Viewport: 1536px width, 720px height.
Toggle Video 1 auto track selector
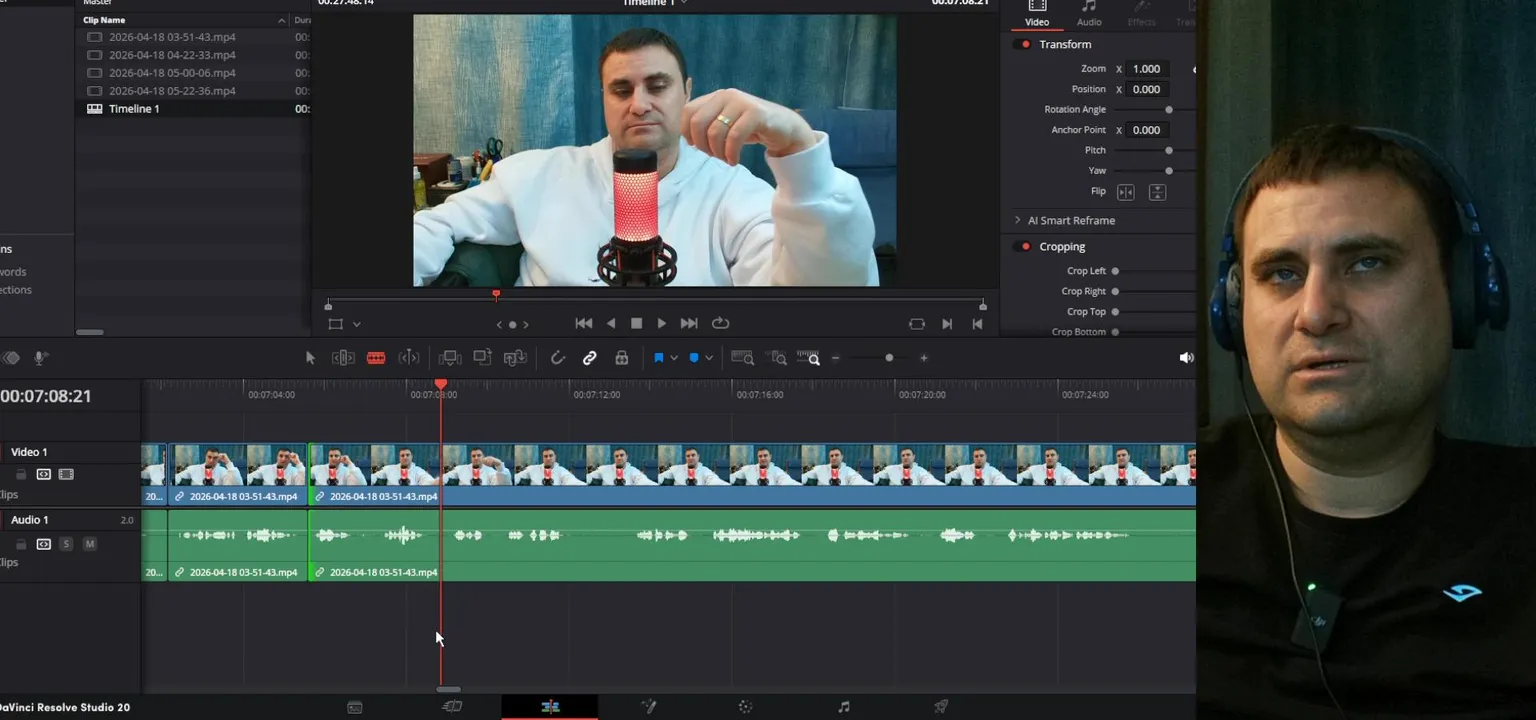click(x=44, y=474)
